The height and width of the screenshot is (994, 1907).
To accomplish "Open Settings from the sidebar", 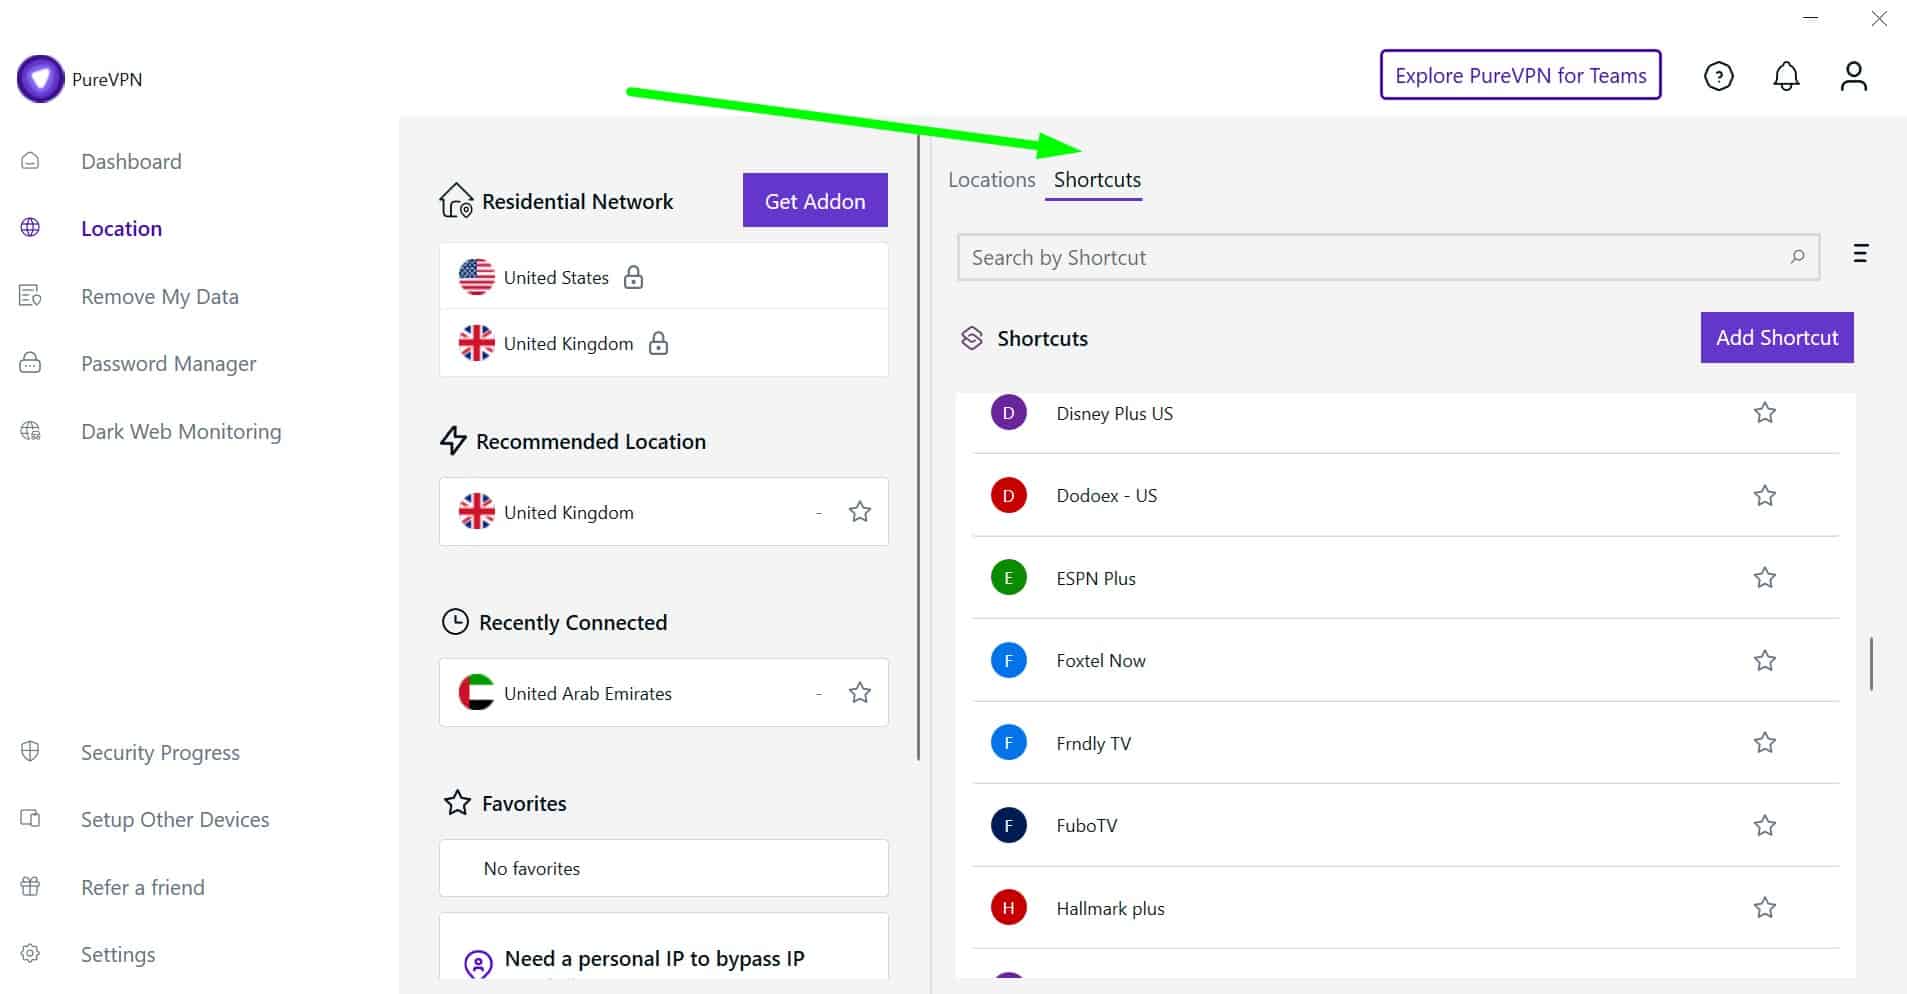I will click(118, 954).
